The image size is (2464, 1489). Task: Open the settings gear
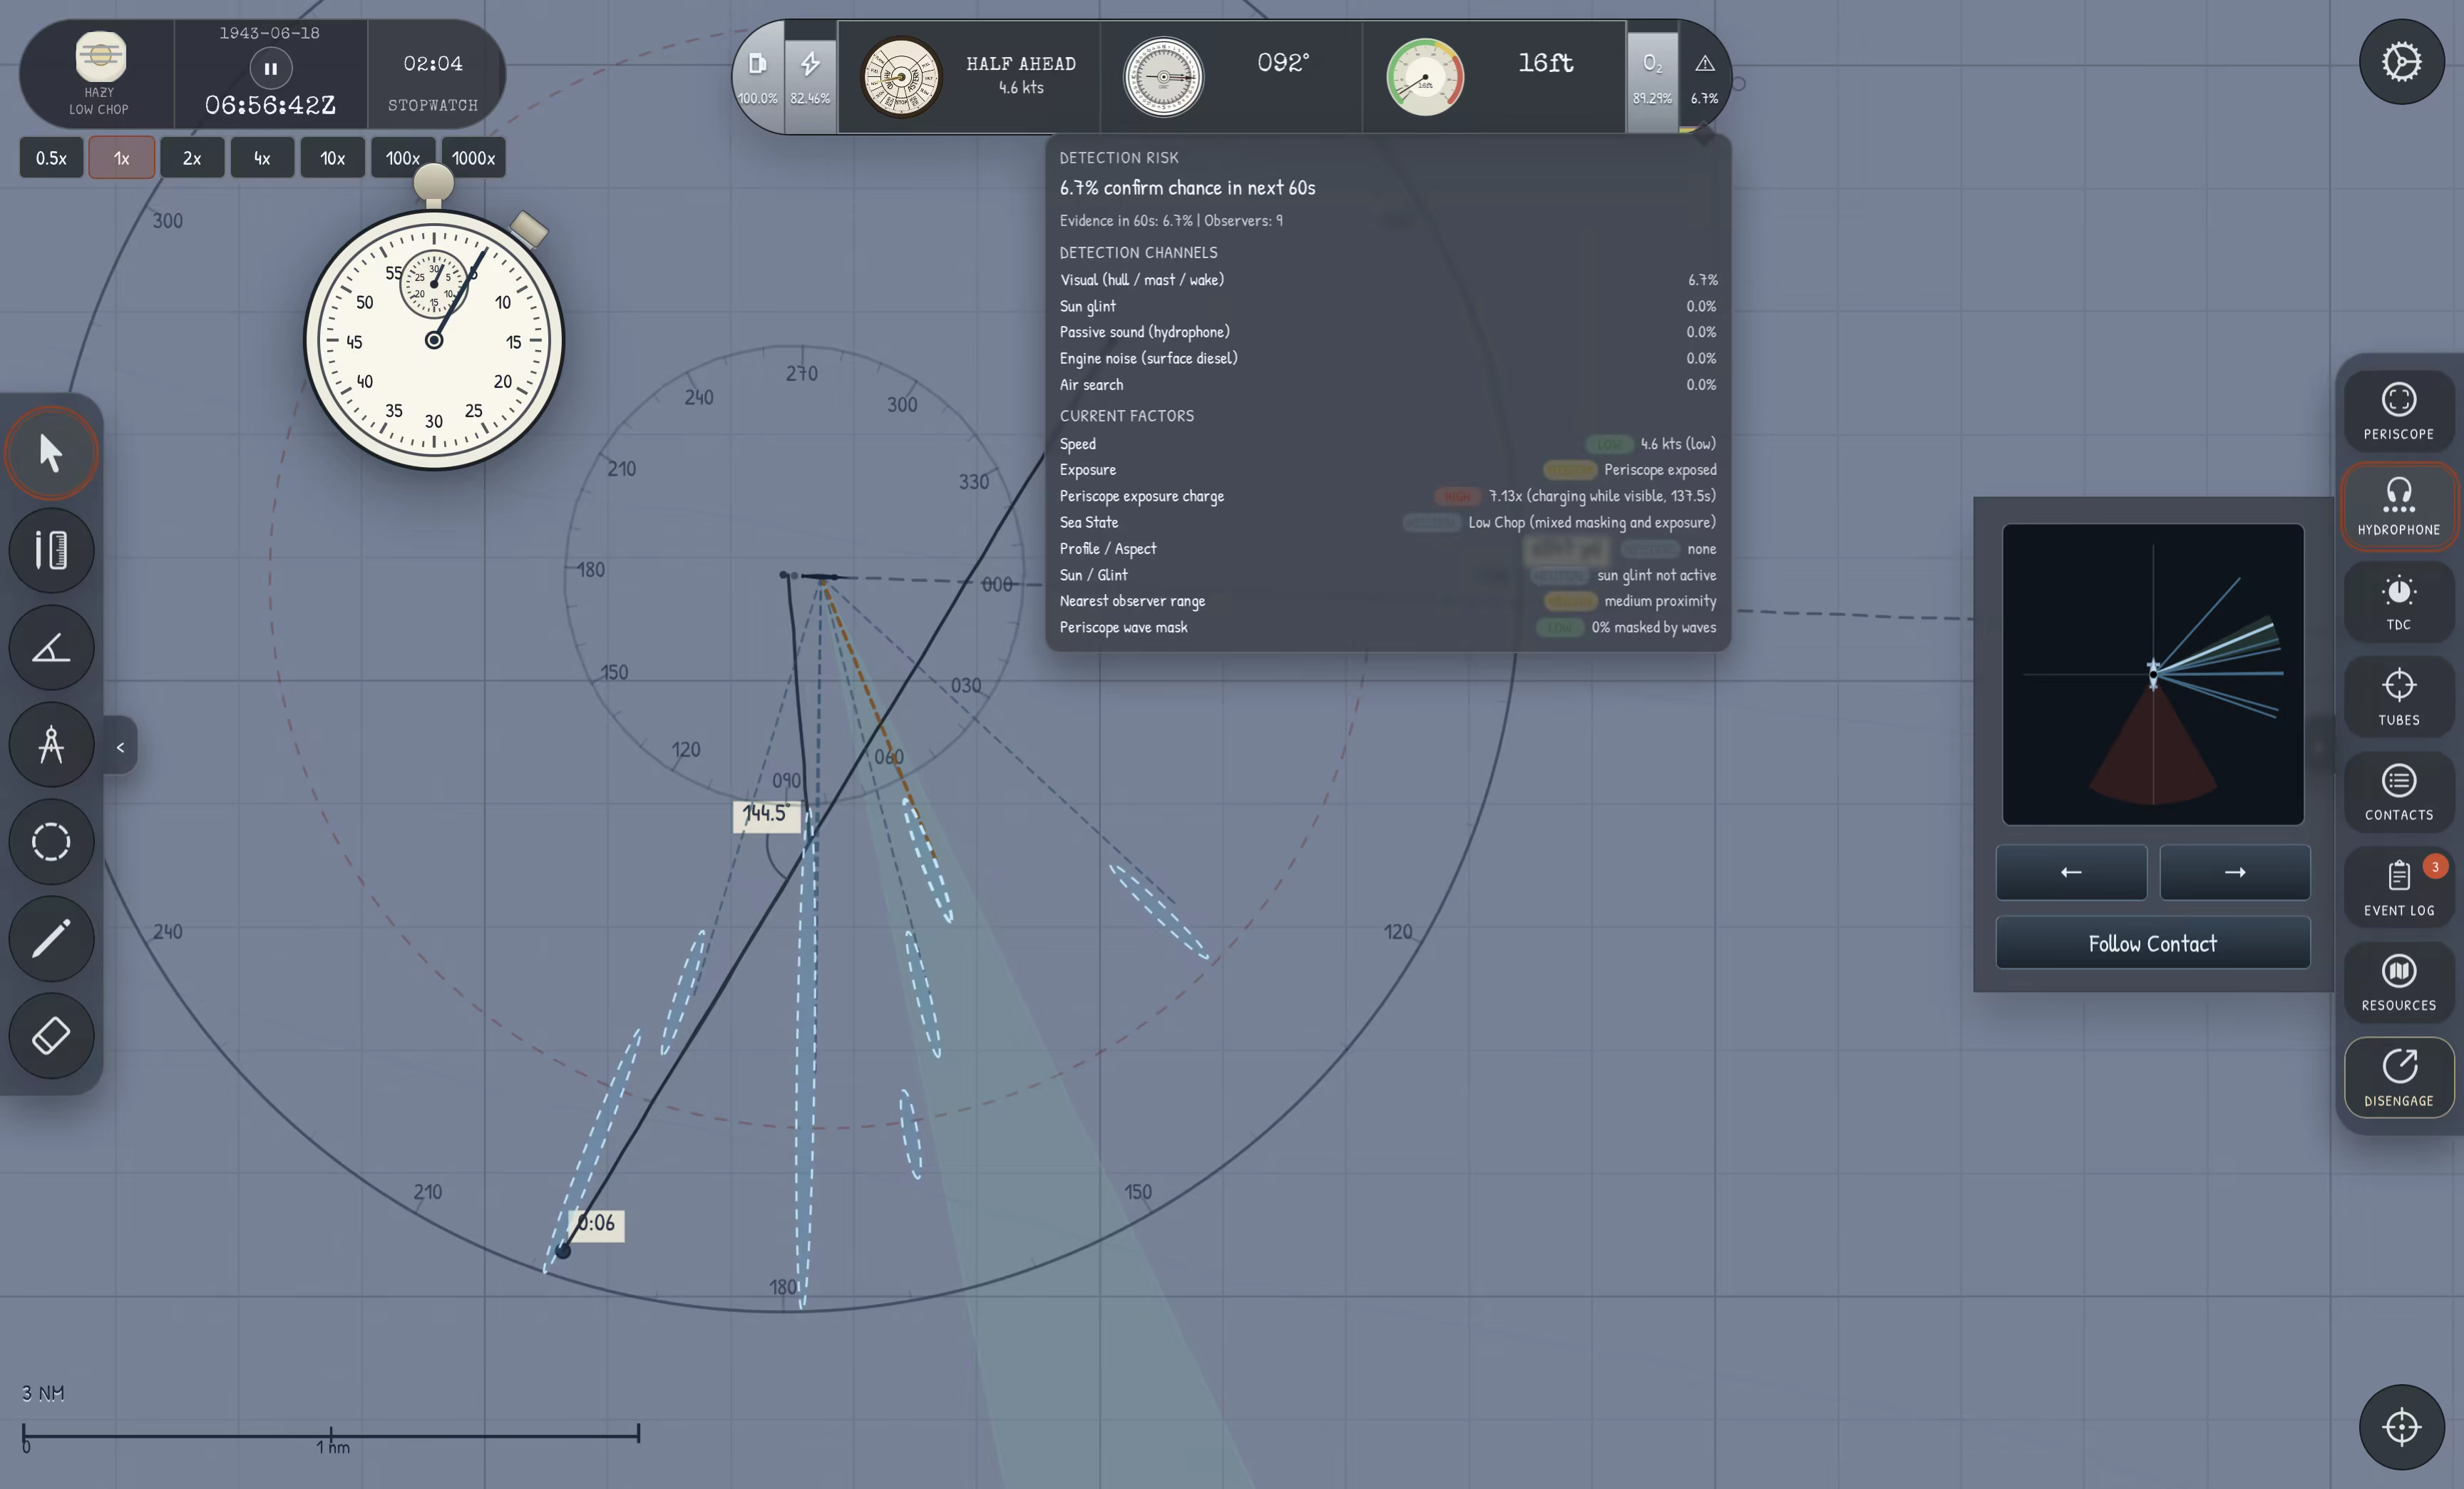point(2401,62)
